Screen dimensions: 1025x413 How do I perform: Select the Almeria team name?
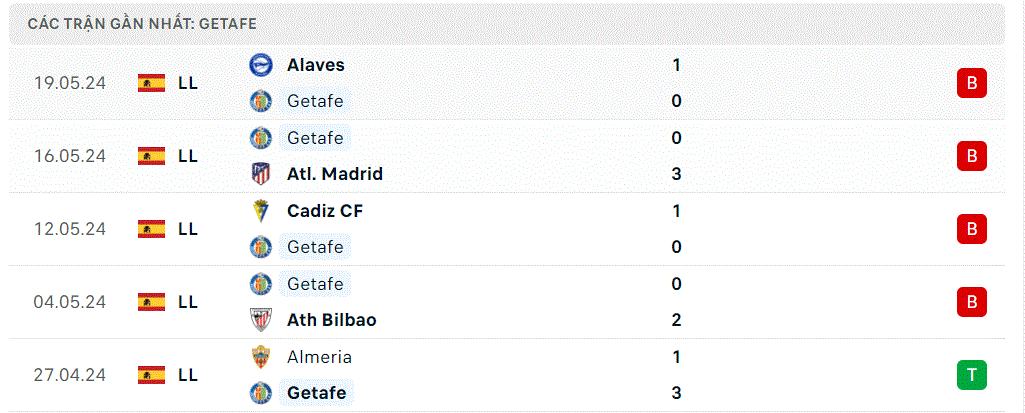tap(319, 357)
